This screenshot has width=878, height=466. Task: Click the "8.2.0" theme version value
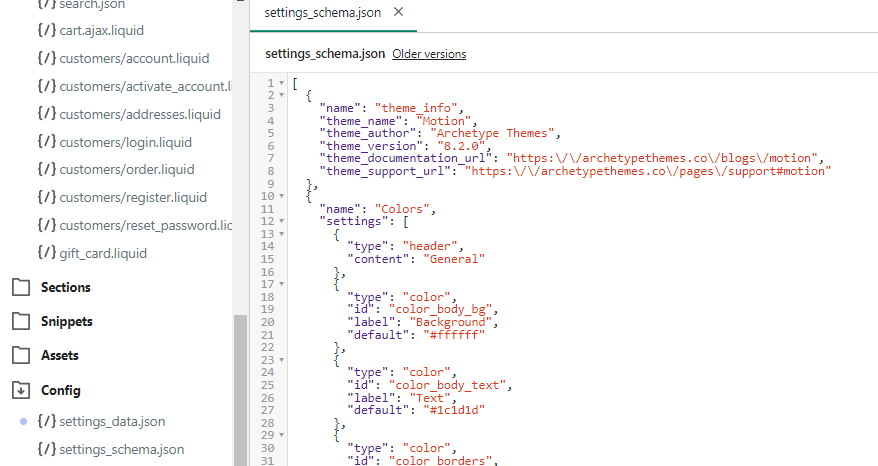click(x=461, y=146)
